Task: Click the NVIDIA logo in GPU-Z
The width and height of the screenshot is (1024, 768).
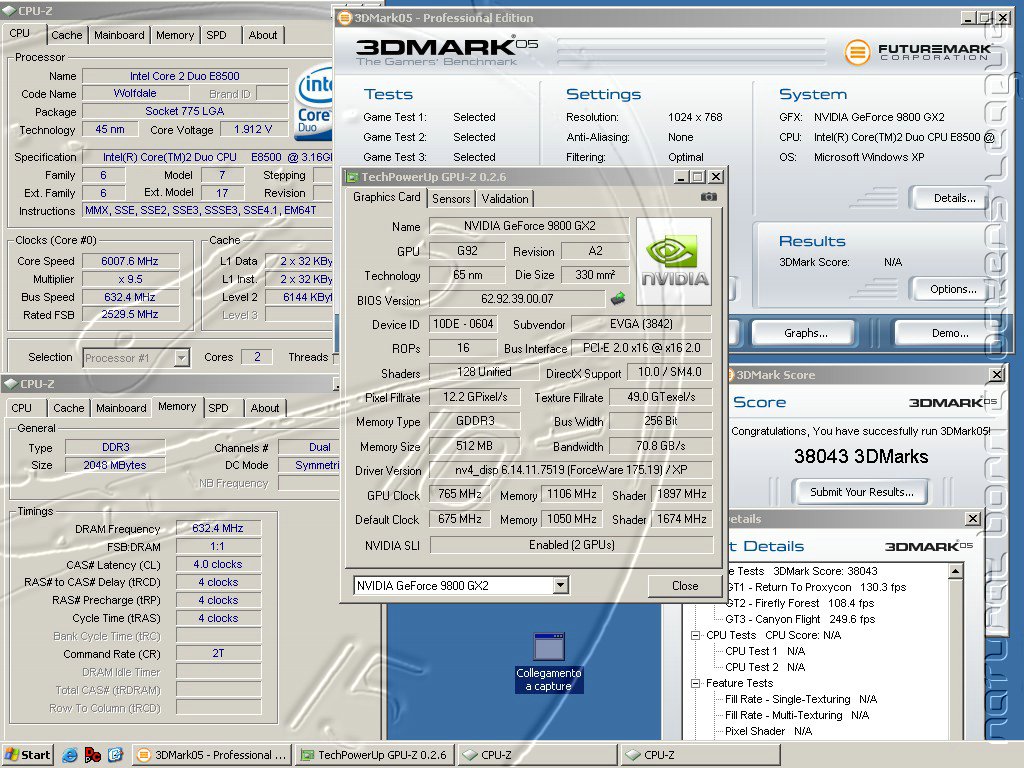Action: 674,262
